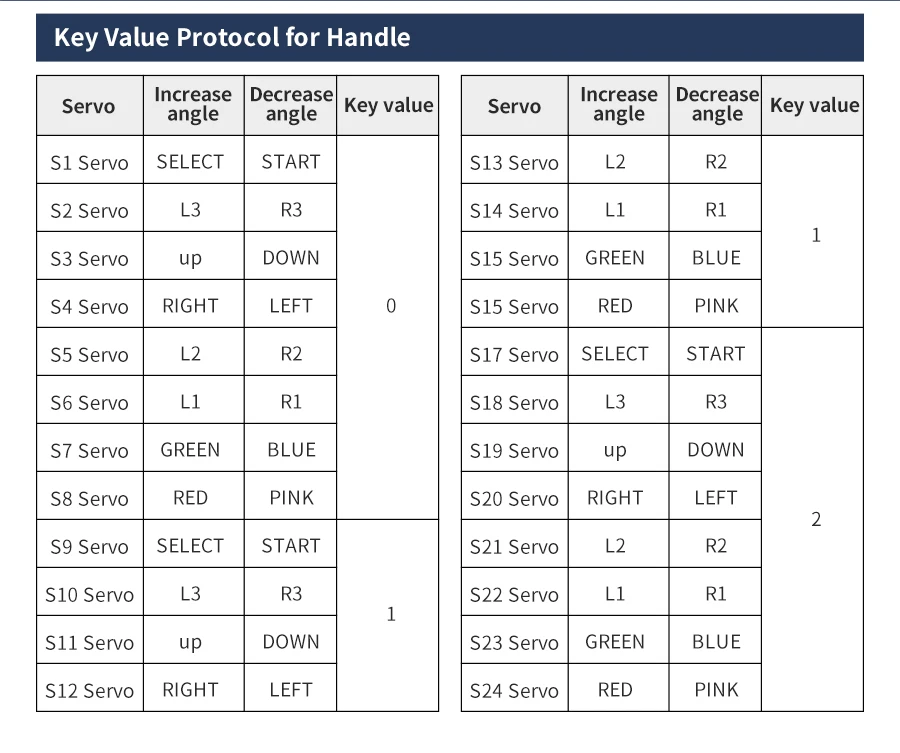
Task: Click the S24 Servo row label
Action: [514, 690]
